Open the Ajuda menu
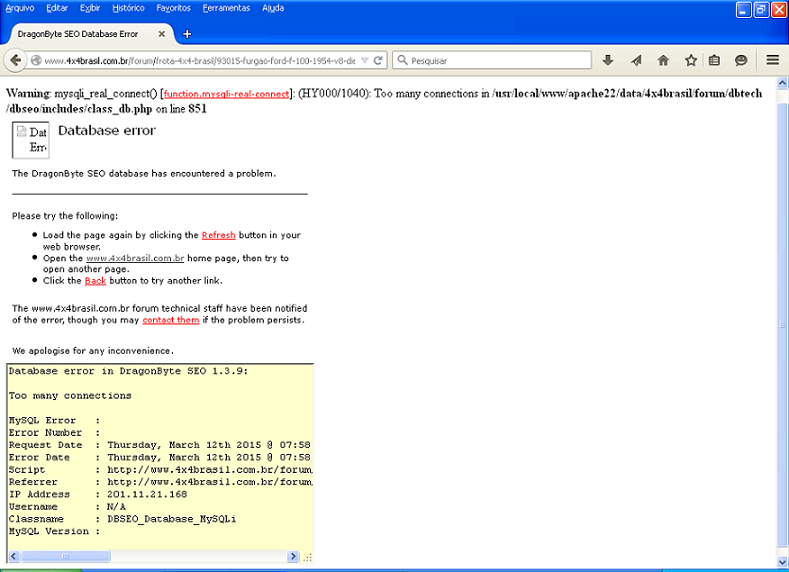The width and height of the screenshot is (789, 572). pos(273,8)
